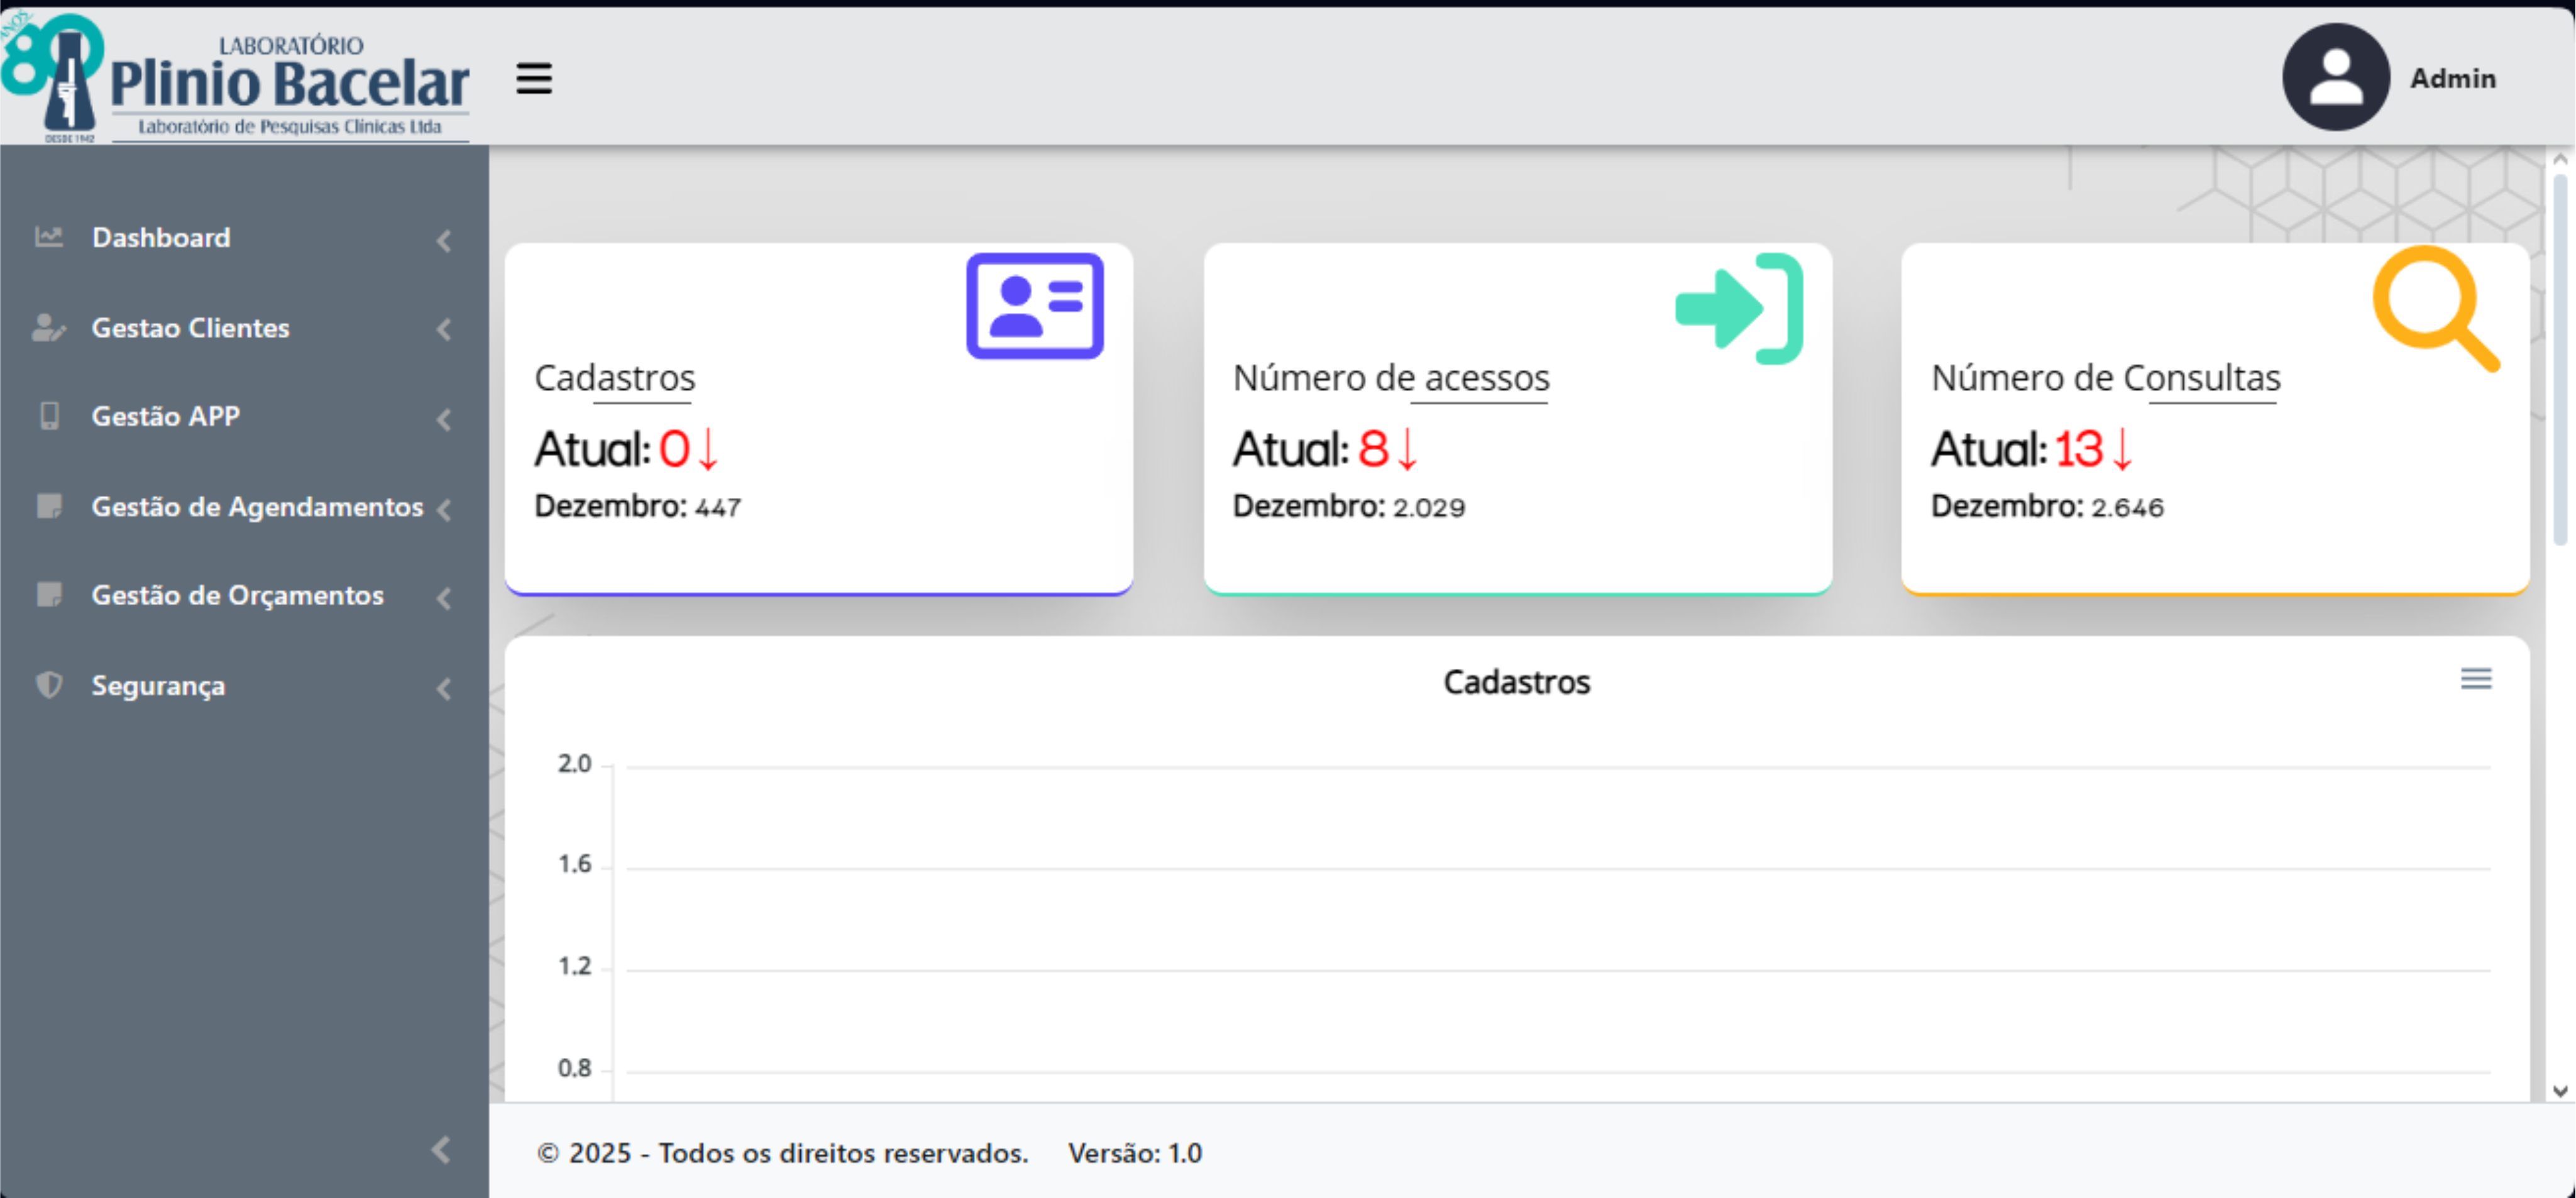The width and height of the screenshot is (2576, 1198).
Task: Expand the Gestão de Agendamentos chevron
Action: [444, 510]
